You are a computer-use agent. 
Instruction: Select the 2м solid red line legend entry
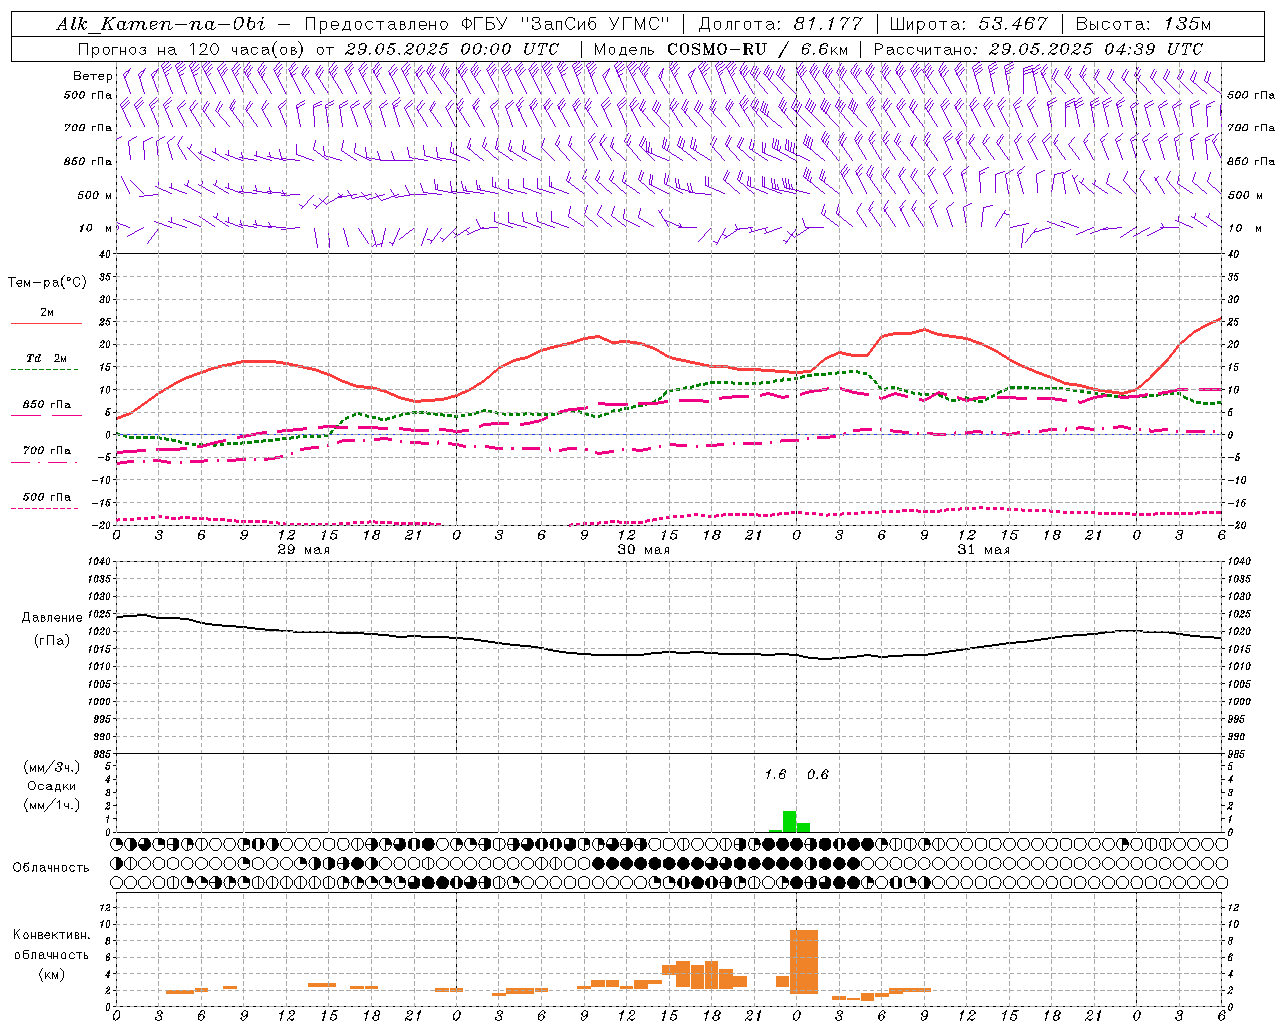[46, 316]
